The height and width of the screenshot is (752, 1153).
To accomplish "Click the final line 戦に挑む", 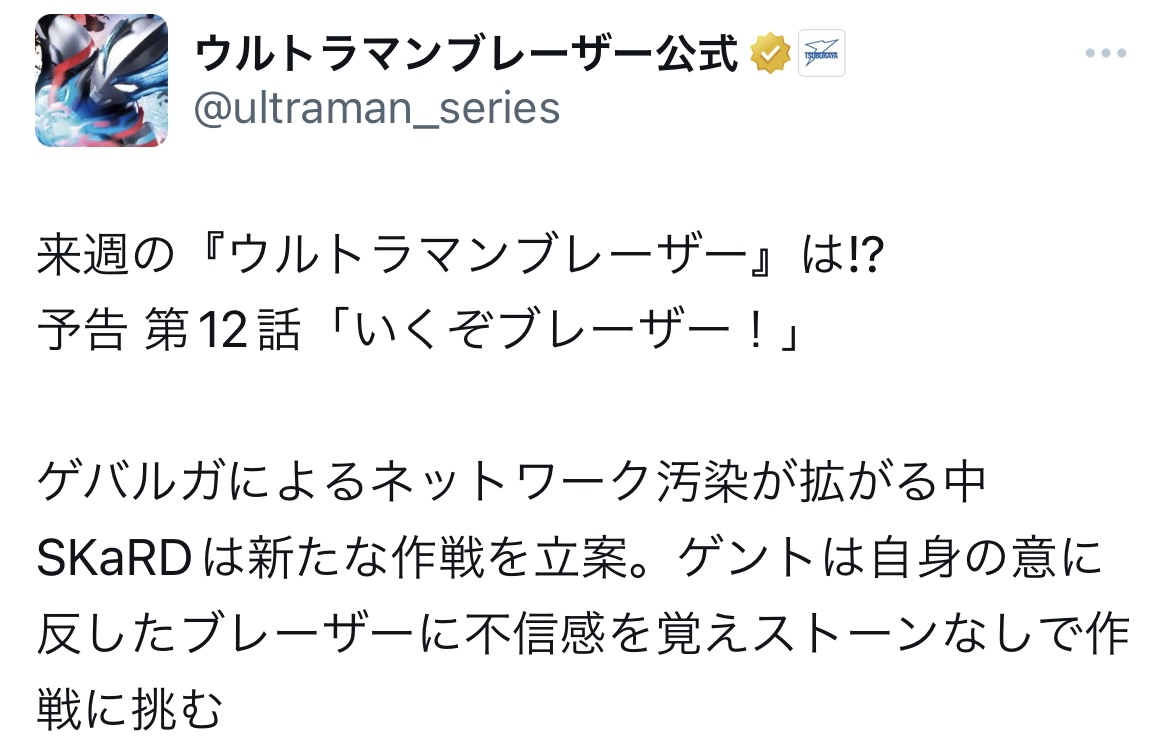I will (130, 709).
